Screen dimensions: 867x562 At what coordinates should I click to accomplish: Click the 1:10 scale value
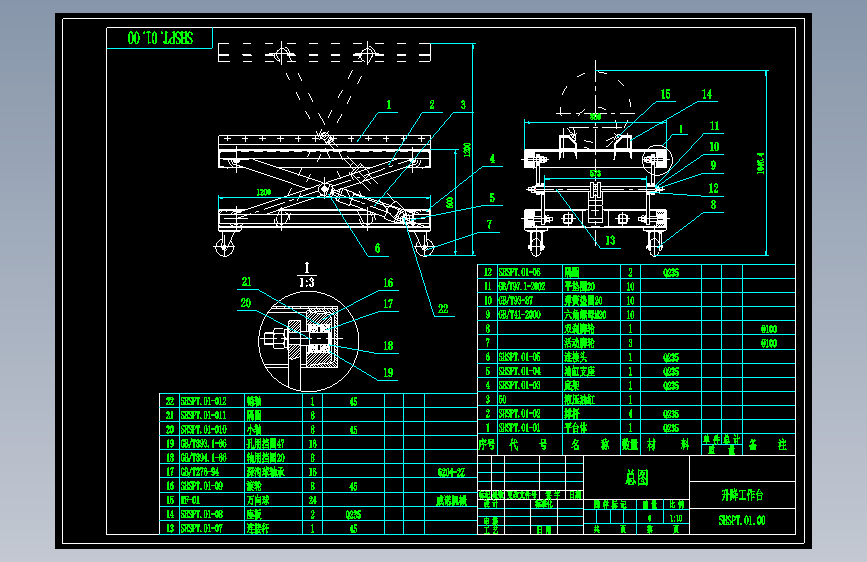(676, 518)
